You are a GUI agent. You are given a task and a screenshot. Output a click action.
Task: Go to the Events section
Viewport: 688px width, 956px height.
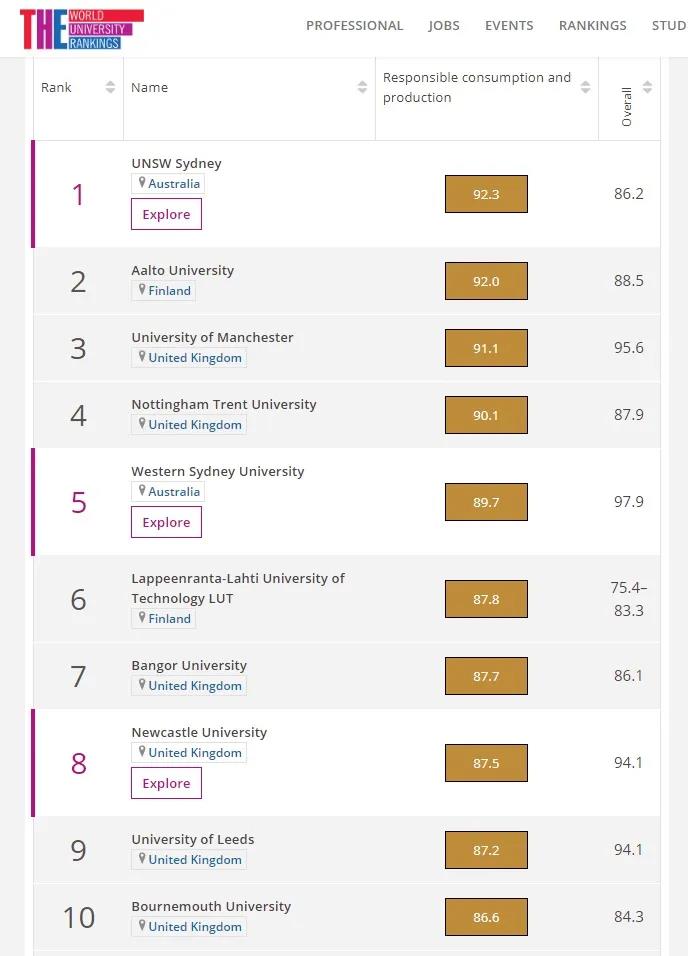pyautogui.click(x=509, y=26)
